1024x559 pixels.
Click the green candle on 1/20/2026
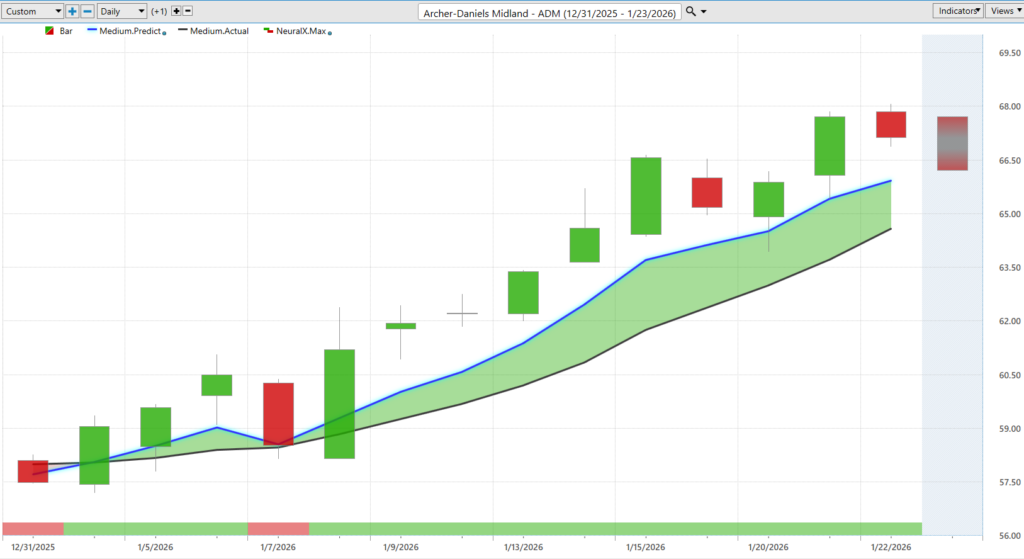point(769,199)
